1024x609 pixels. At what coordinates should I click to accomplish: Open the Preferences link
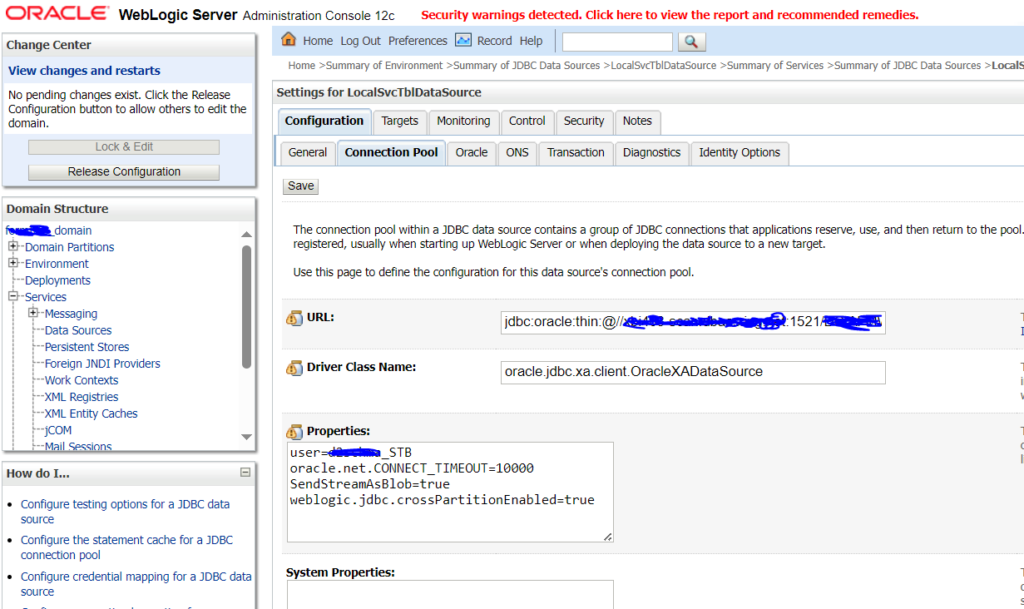[418, 41]
